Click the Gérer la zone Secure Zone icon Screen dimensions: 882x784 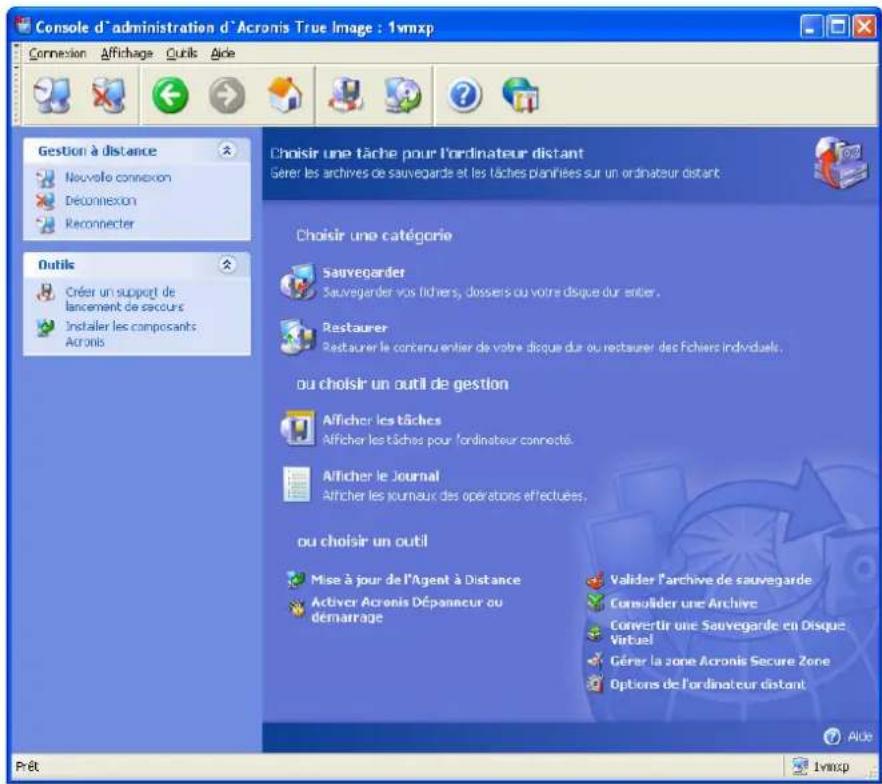[595, 661]
